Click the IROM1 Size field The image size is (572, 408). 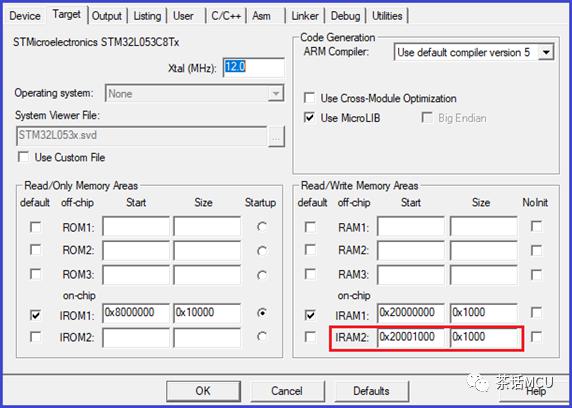coord(207,313)
